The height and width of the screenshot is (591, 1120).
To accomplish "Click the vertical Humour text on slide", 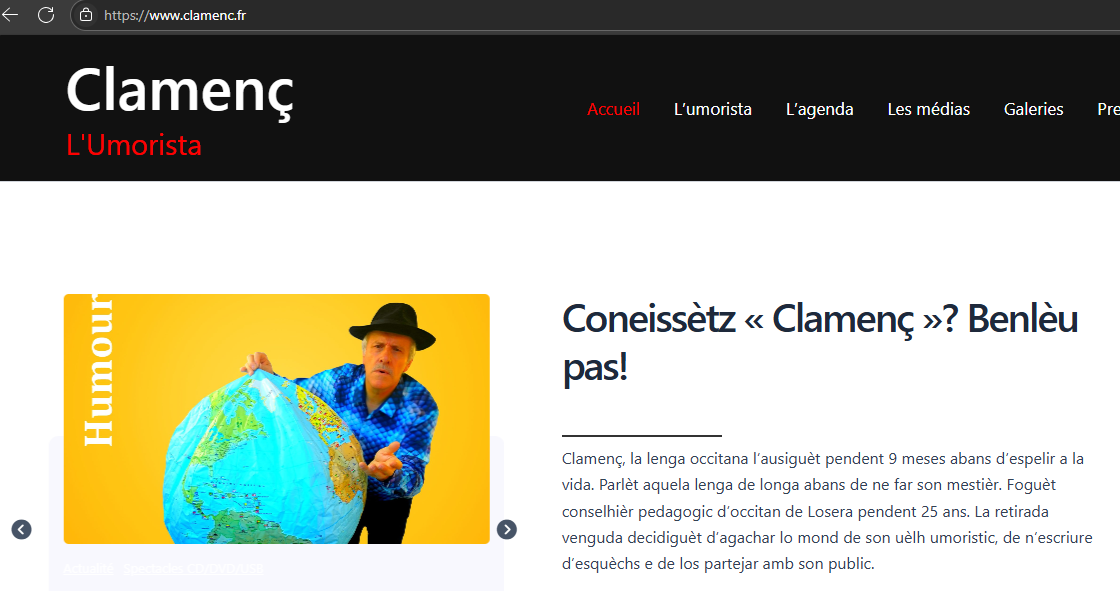I will point(97,370).
